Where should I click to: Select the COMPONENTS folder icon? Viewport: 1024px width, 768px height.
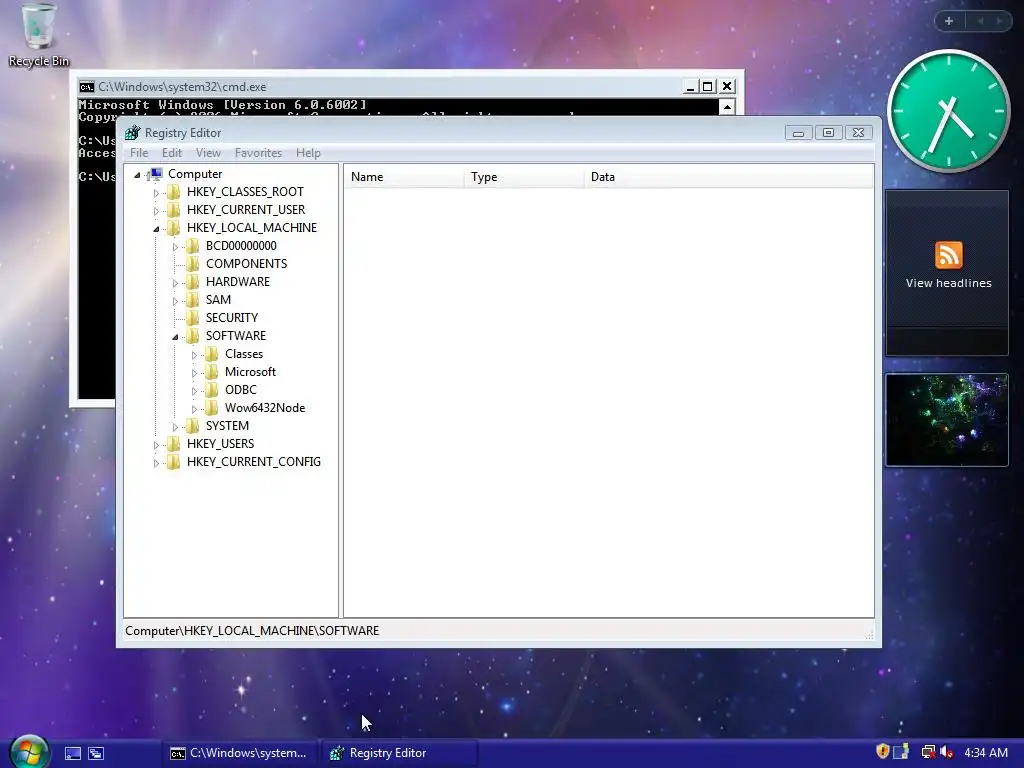tap(193, 264)
